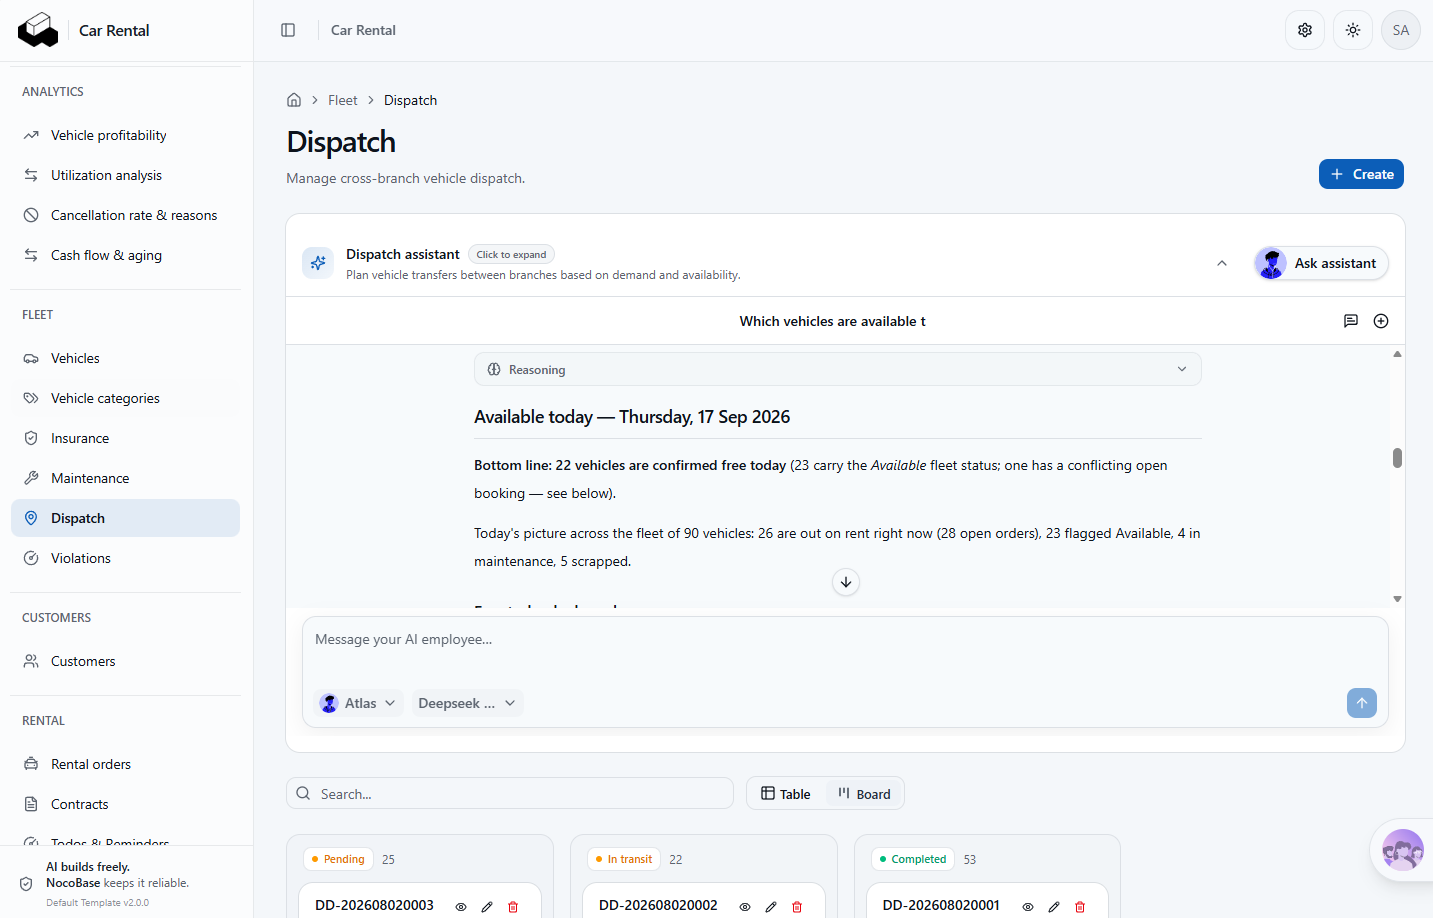Click the Completed status tag
The image size is (1433, 918).
coord(912,859)
